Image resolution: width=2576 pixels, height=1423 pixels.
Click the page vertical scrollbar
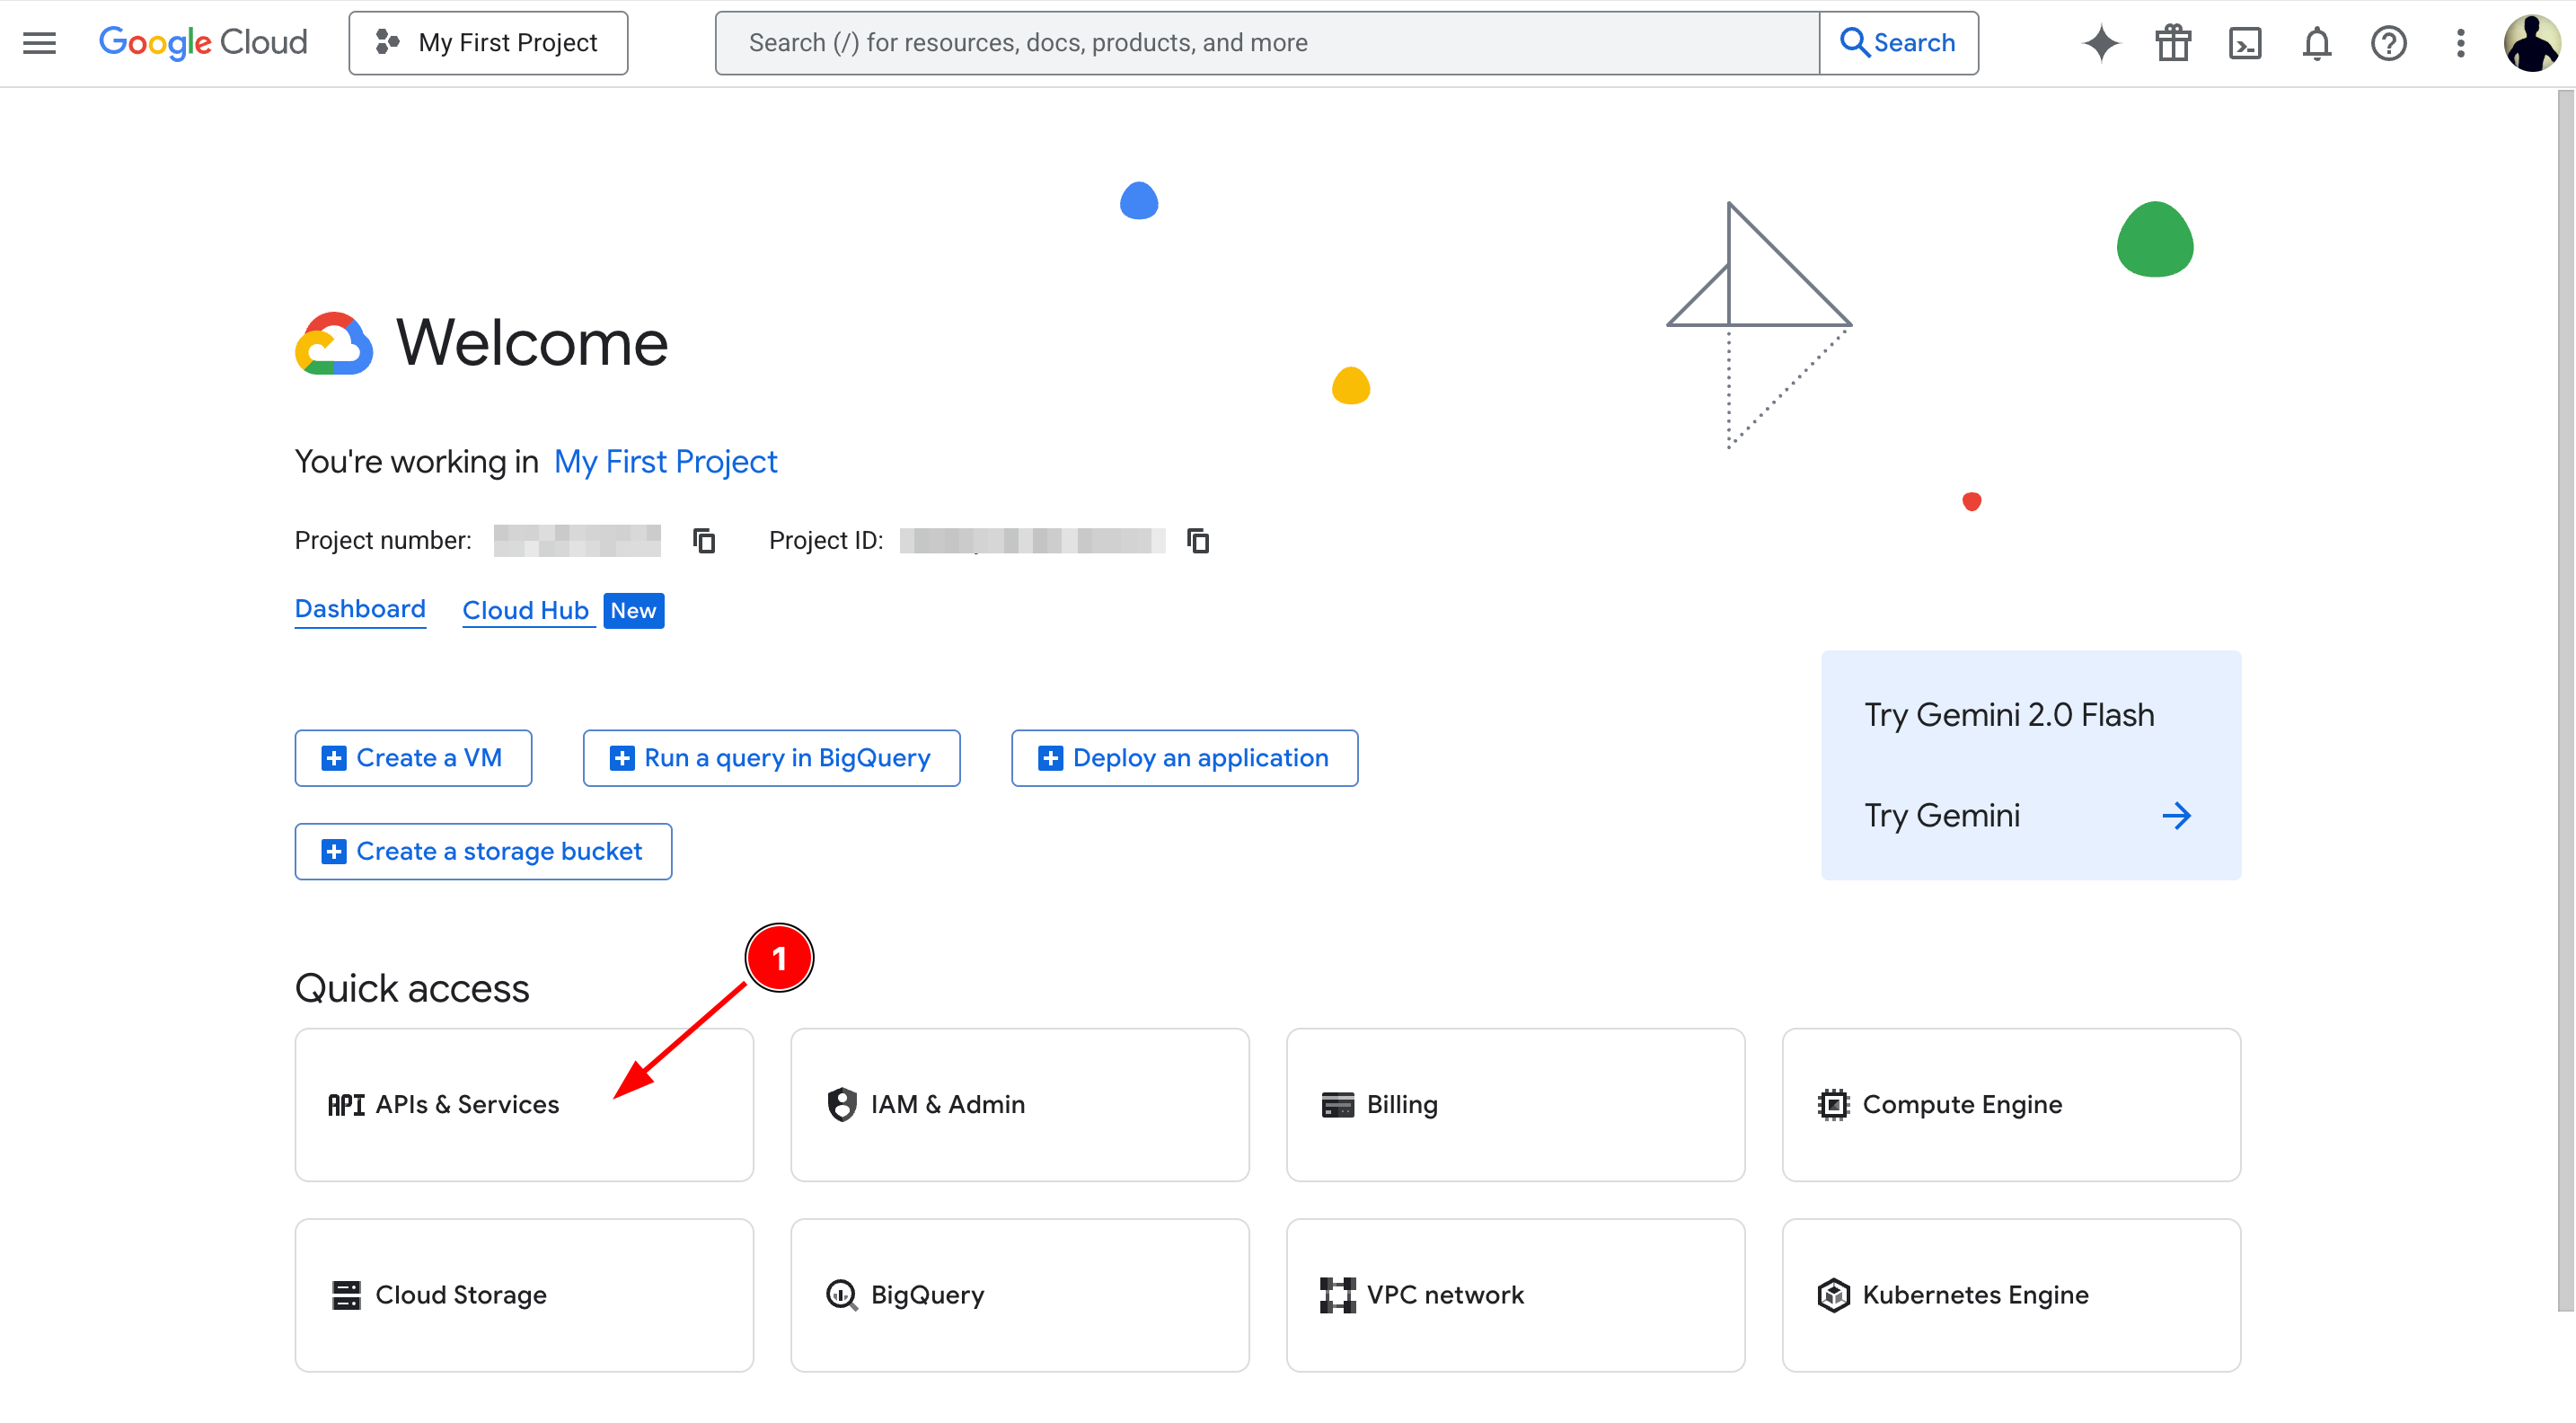tap(2565, 700)
